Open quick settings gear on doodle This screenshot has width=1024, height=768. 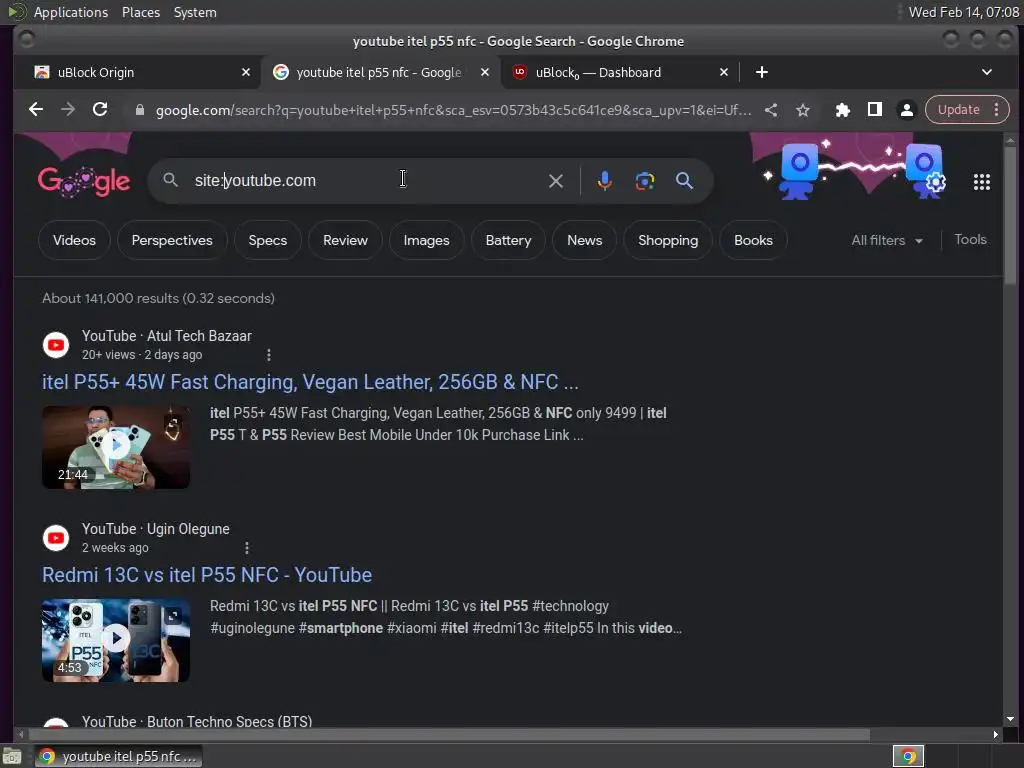tap(936, 182)
